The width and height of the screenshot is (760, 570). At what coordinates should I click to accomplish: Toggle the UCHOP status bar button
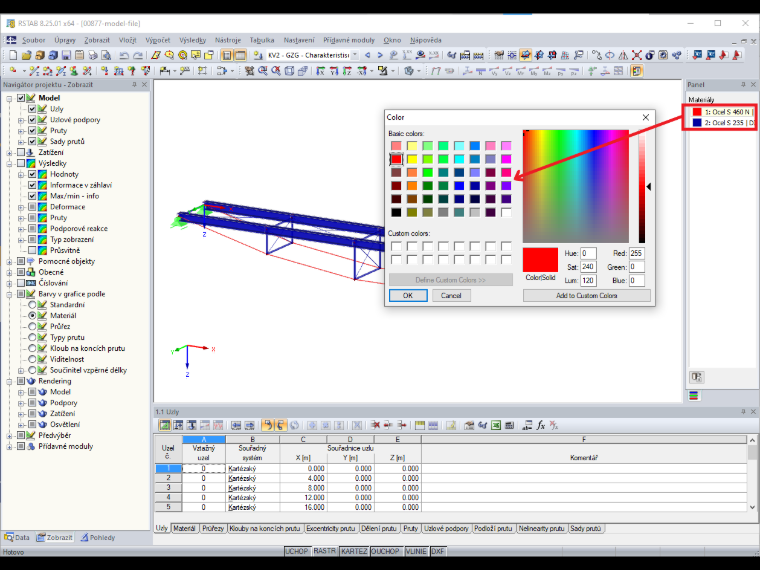click(297, 551)
